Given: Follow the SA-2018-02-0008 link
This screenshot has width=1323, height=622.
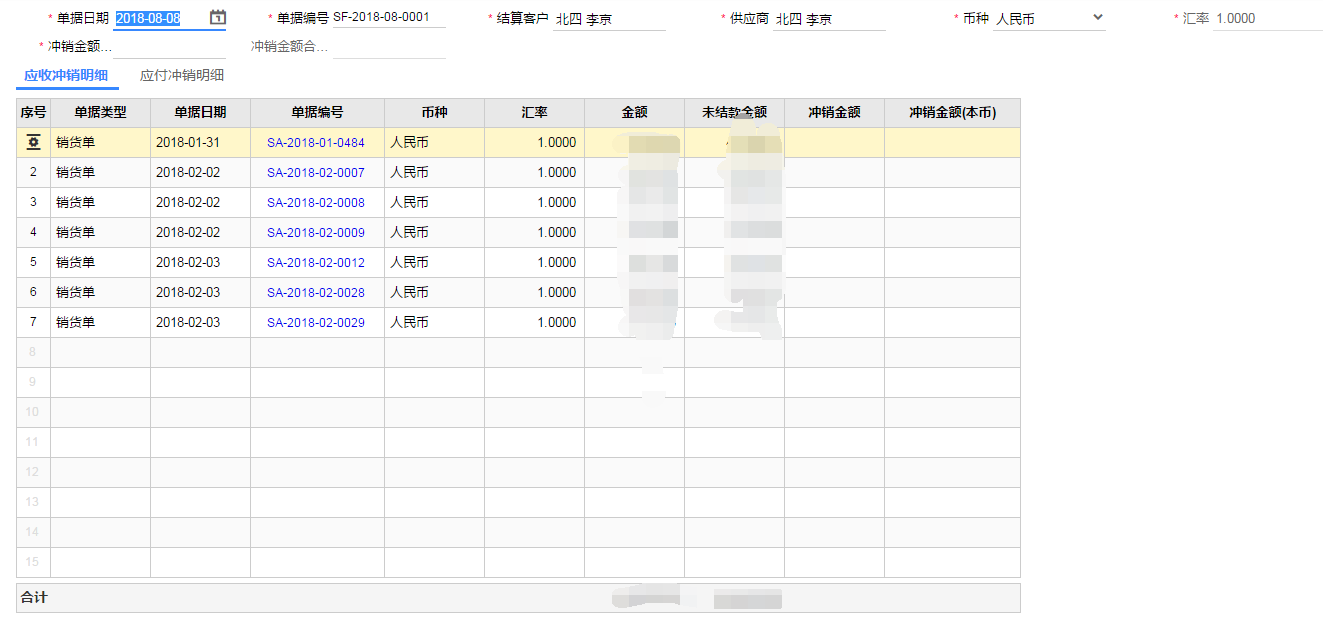Looking at the screenshot, I should coord(315,203).
